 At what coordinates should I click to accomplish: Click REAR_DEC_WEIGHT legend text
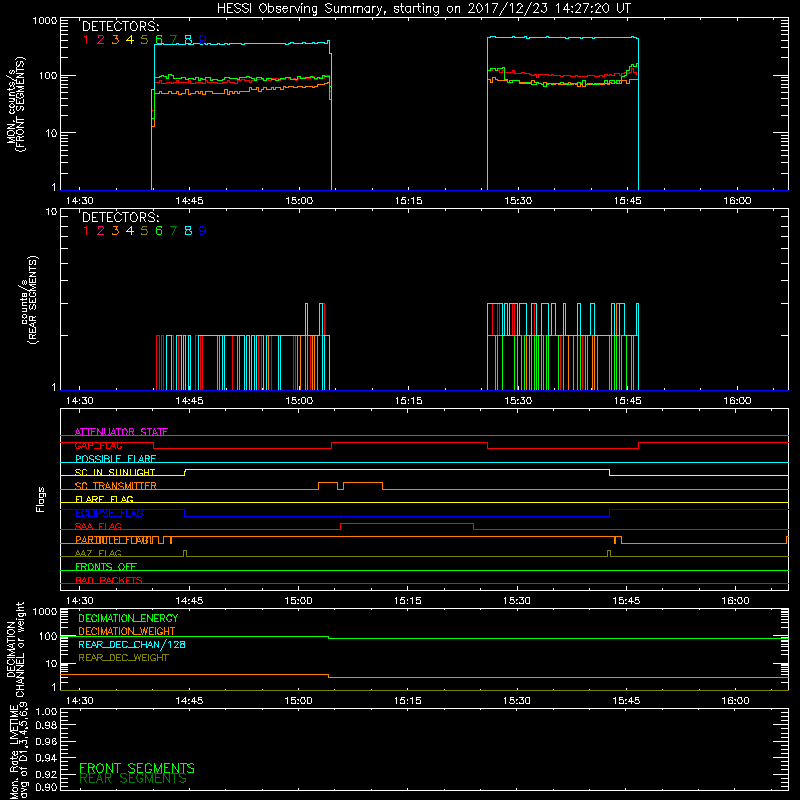[x=123, y=658]
